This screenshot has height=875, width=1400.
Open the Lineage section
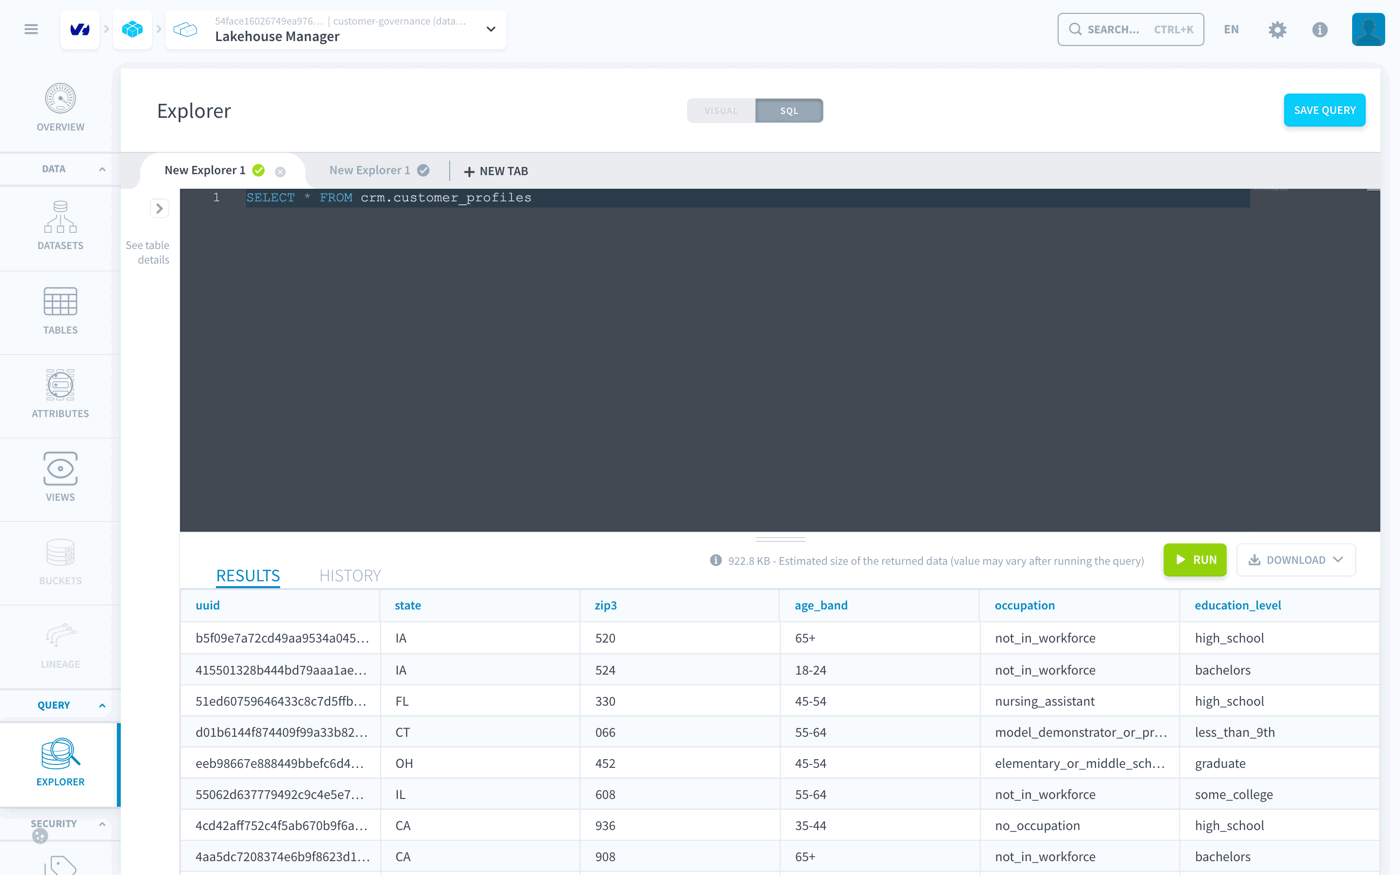click(x=60, y=646)
